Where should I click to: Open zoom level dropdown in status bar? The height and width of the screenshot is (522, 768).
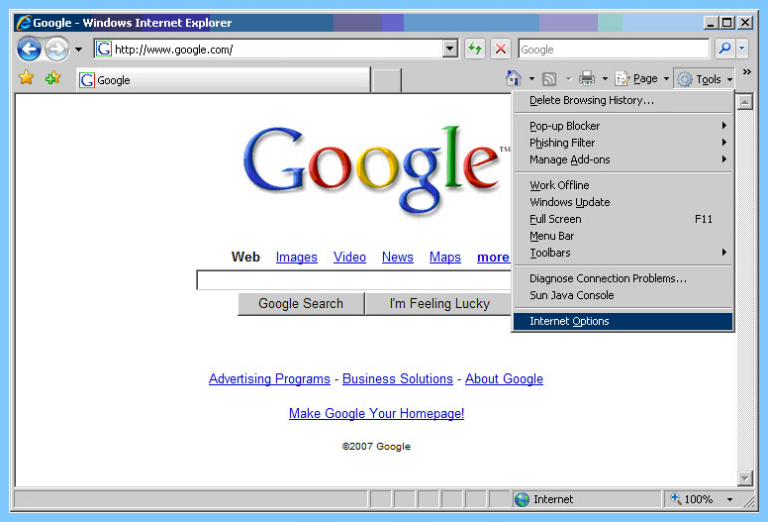[730, 499]
